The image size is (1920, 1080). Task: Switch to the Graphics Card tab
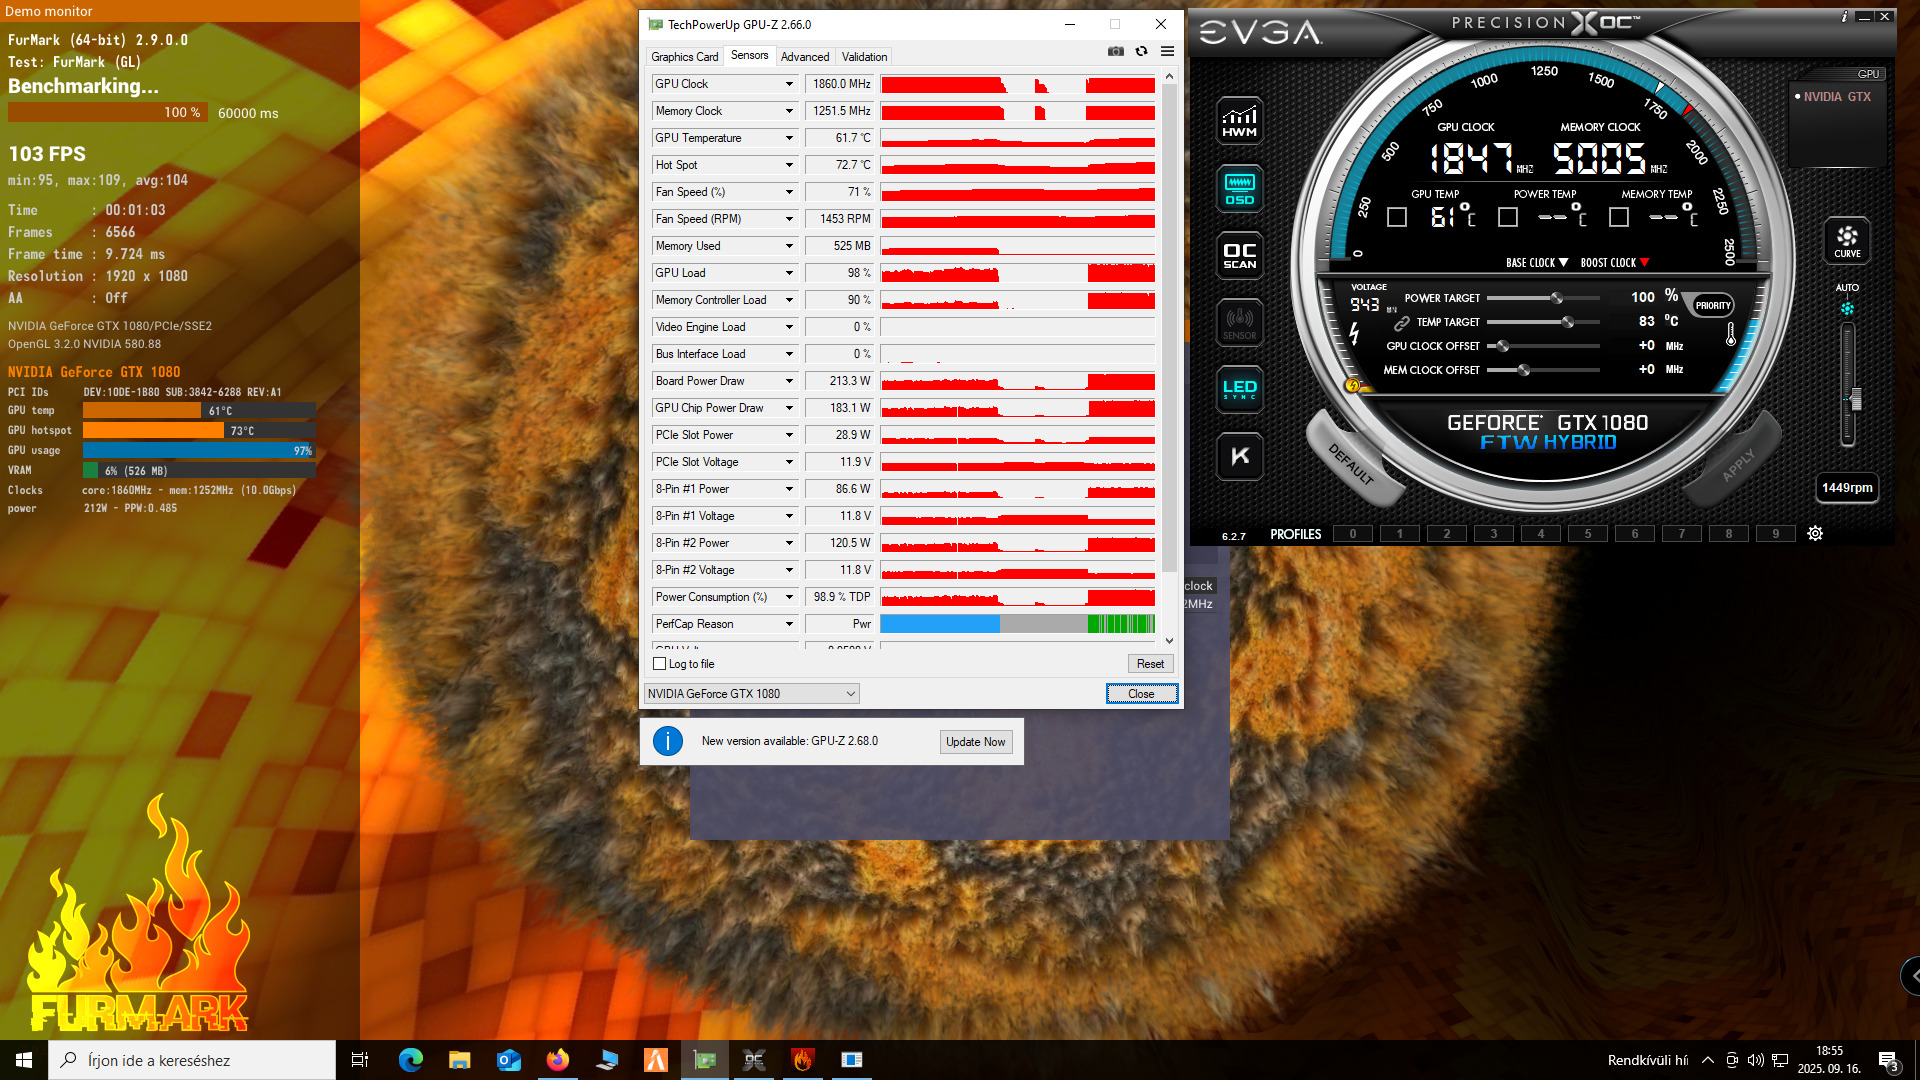684,57
